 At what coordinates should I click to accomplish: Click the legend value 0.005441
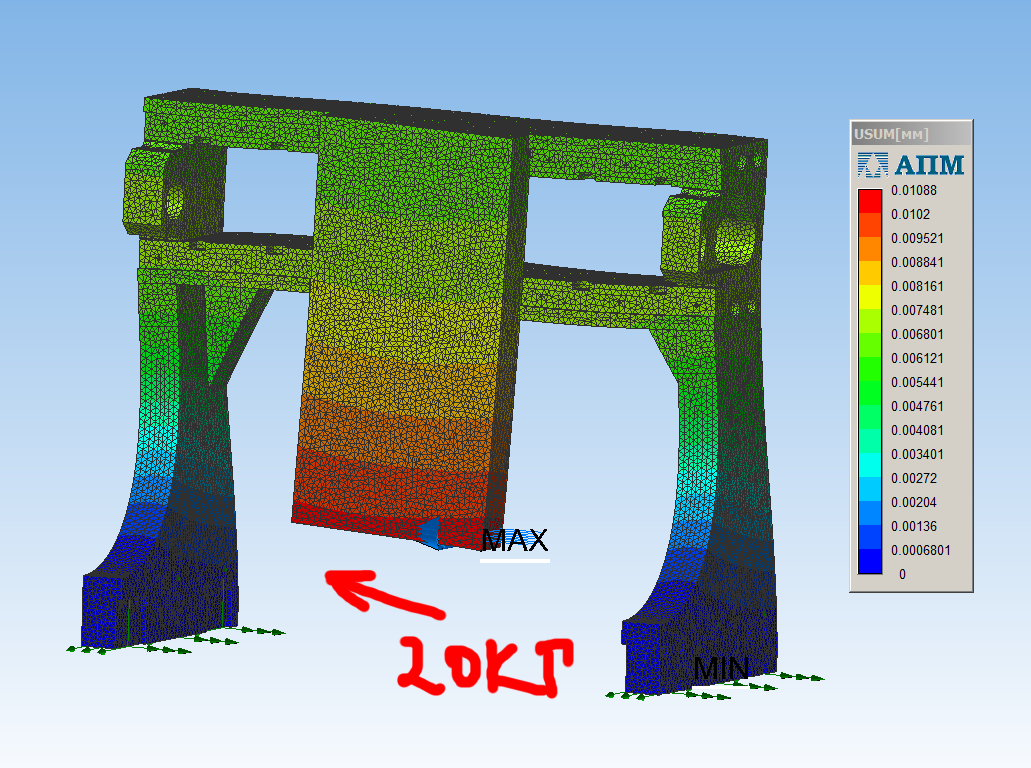pos(917,383)
